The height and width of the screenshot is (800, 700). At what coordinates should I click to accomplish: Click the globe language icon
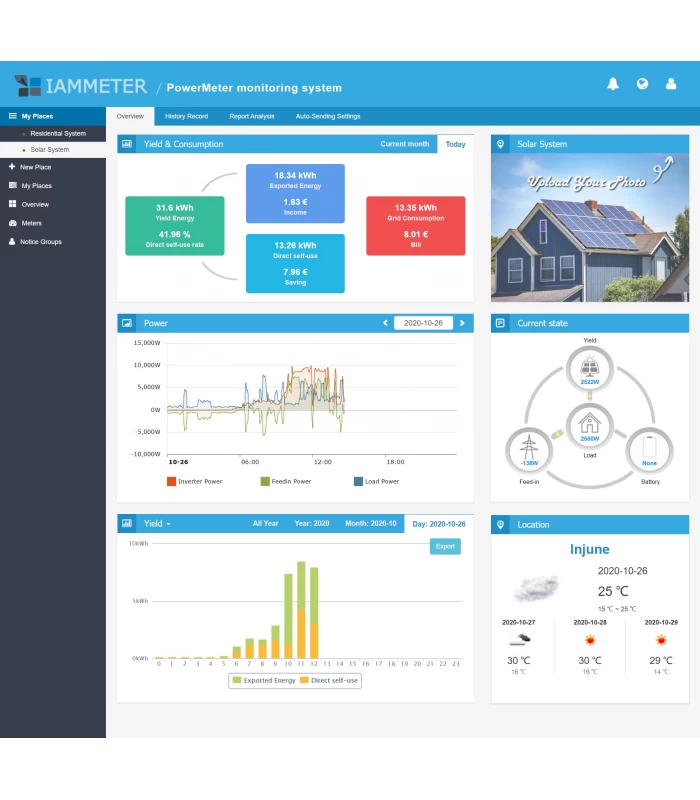[642, 84]
